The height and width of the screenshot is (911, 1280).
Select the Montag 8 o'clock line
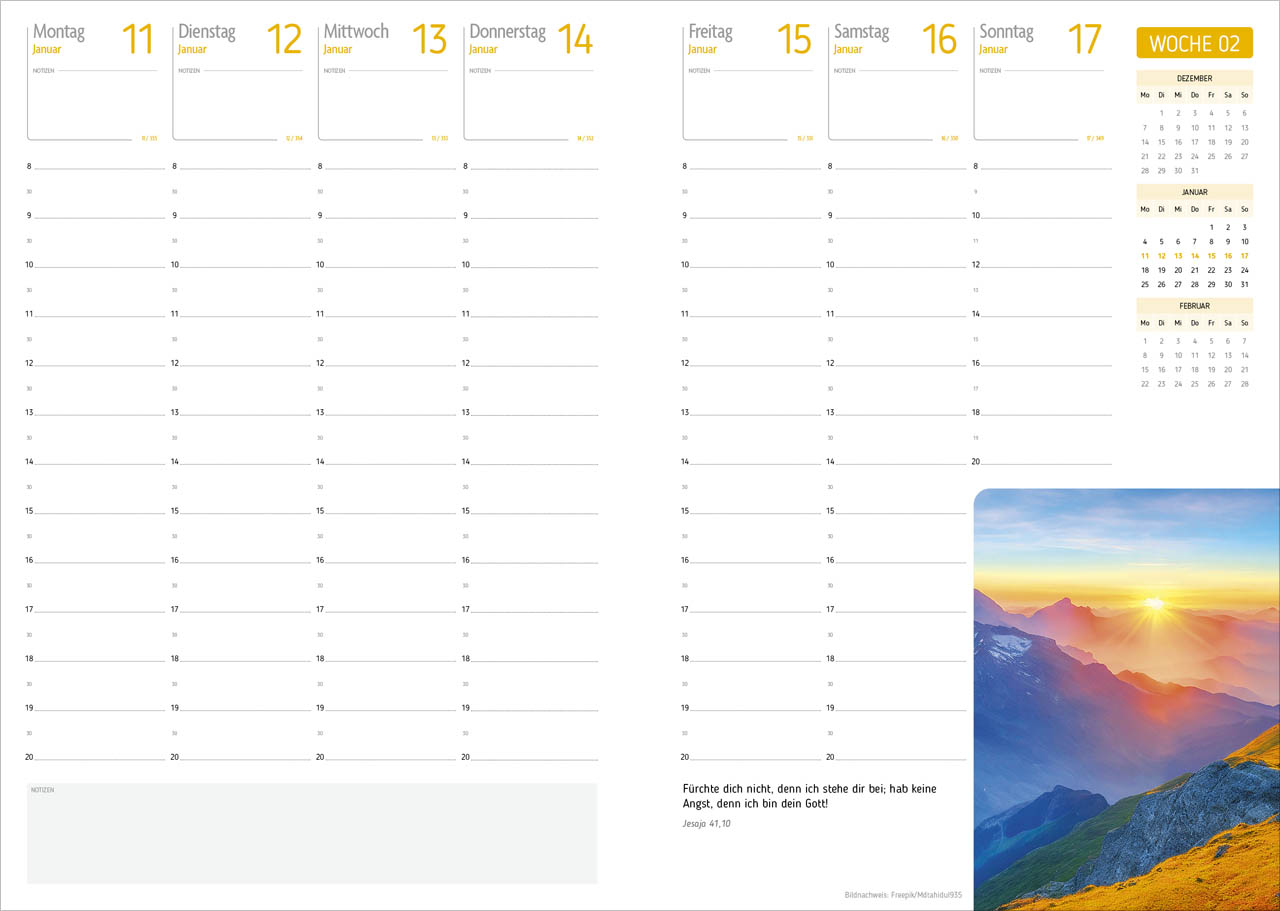[96, 167]
